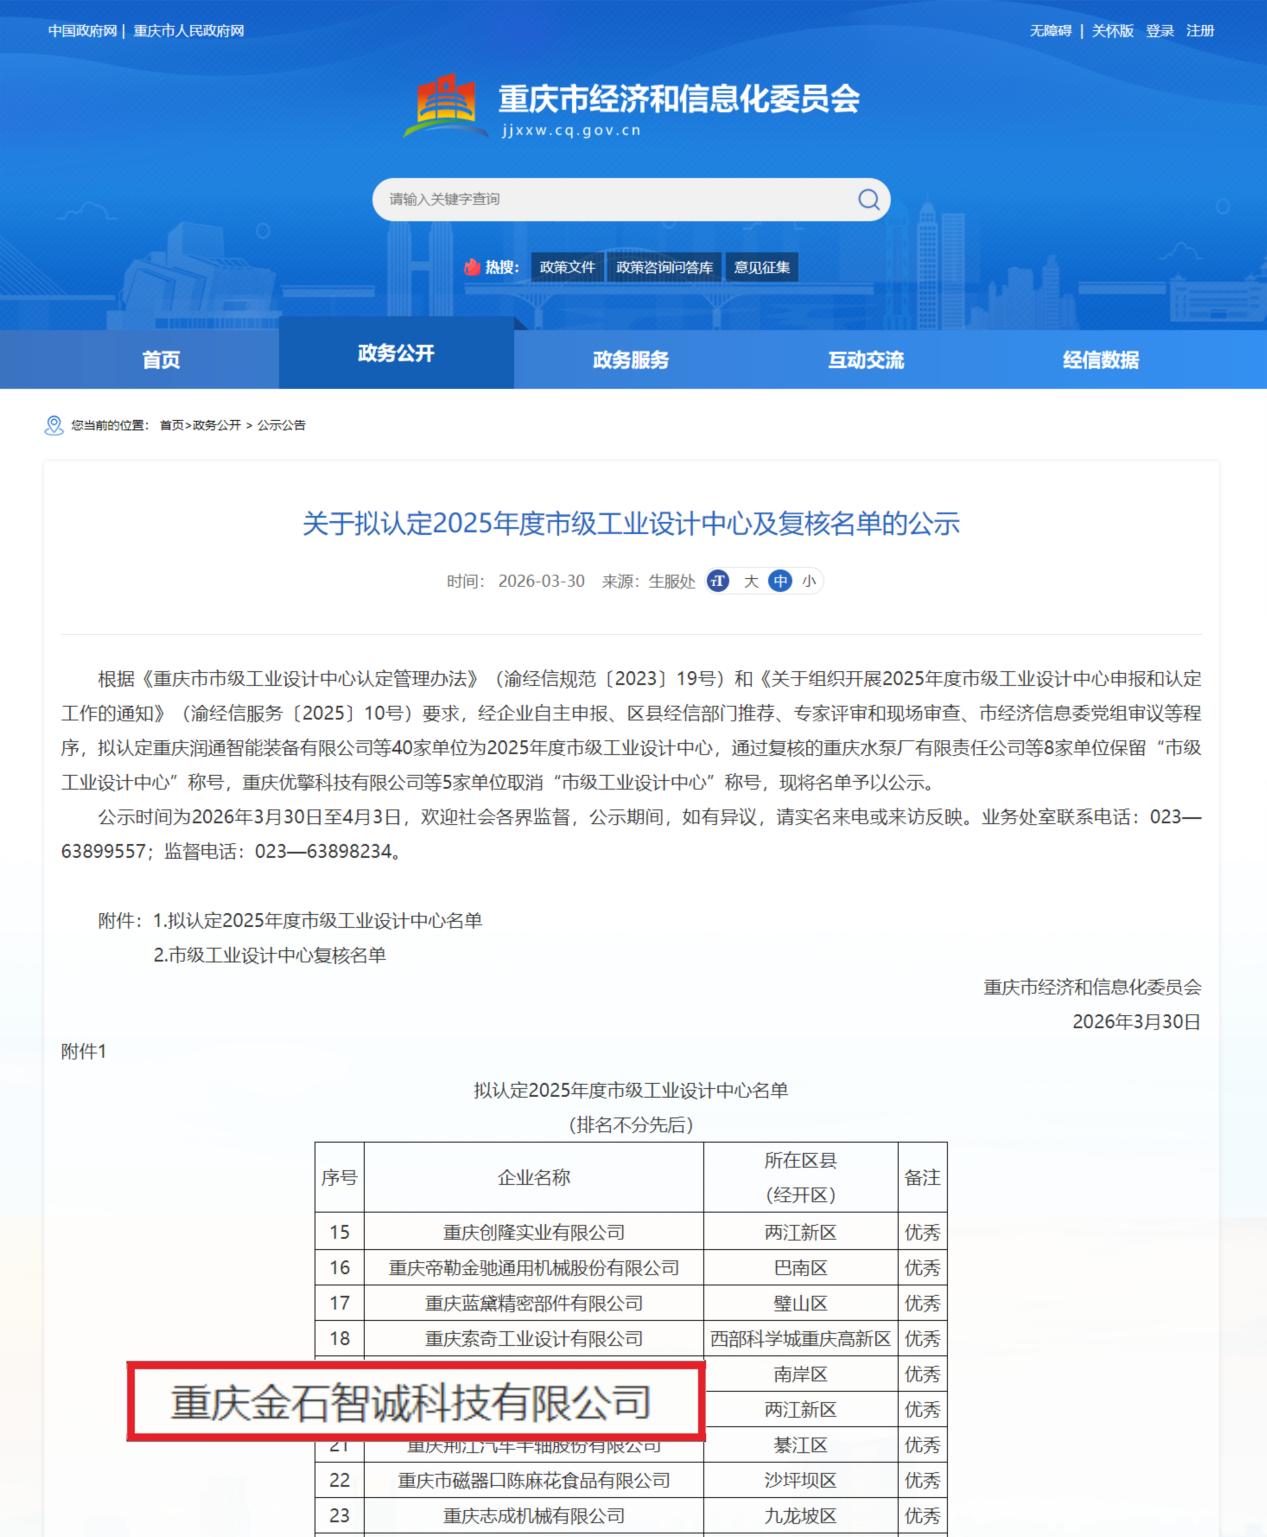Click the keyword search input field
This screenshot has height=1537, width=1267.
(x=610, y=199)
